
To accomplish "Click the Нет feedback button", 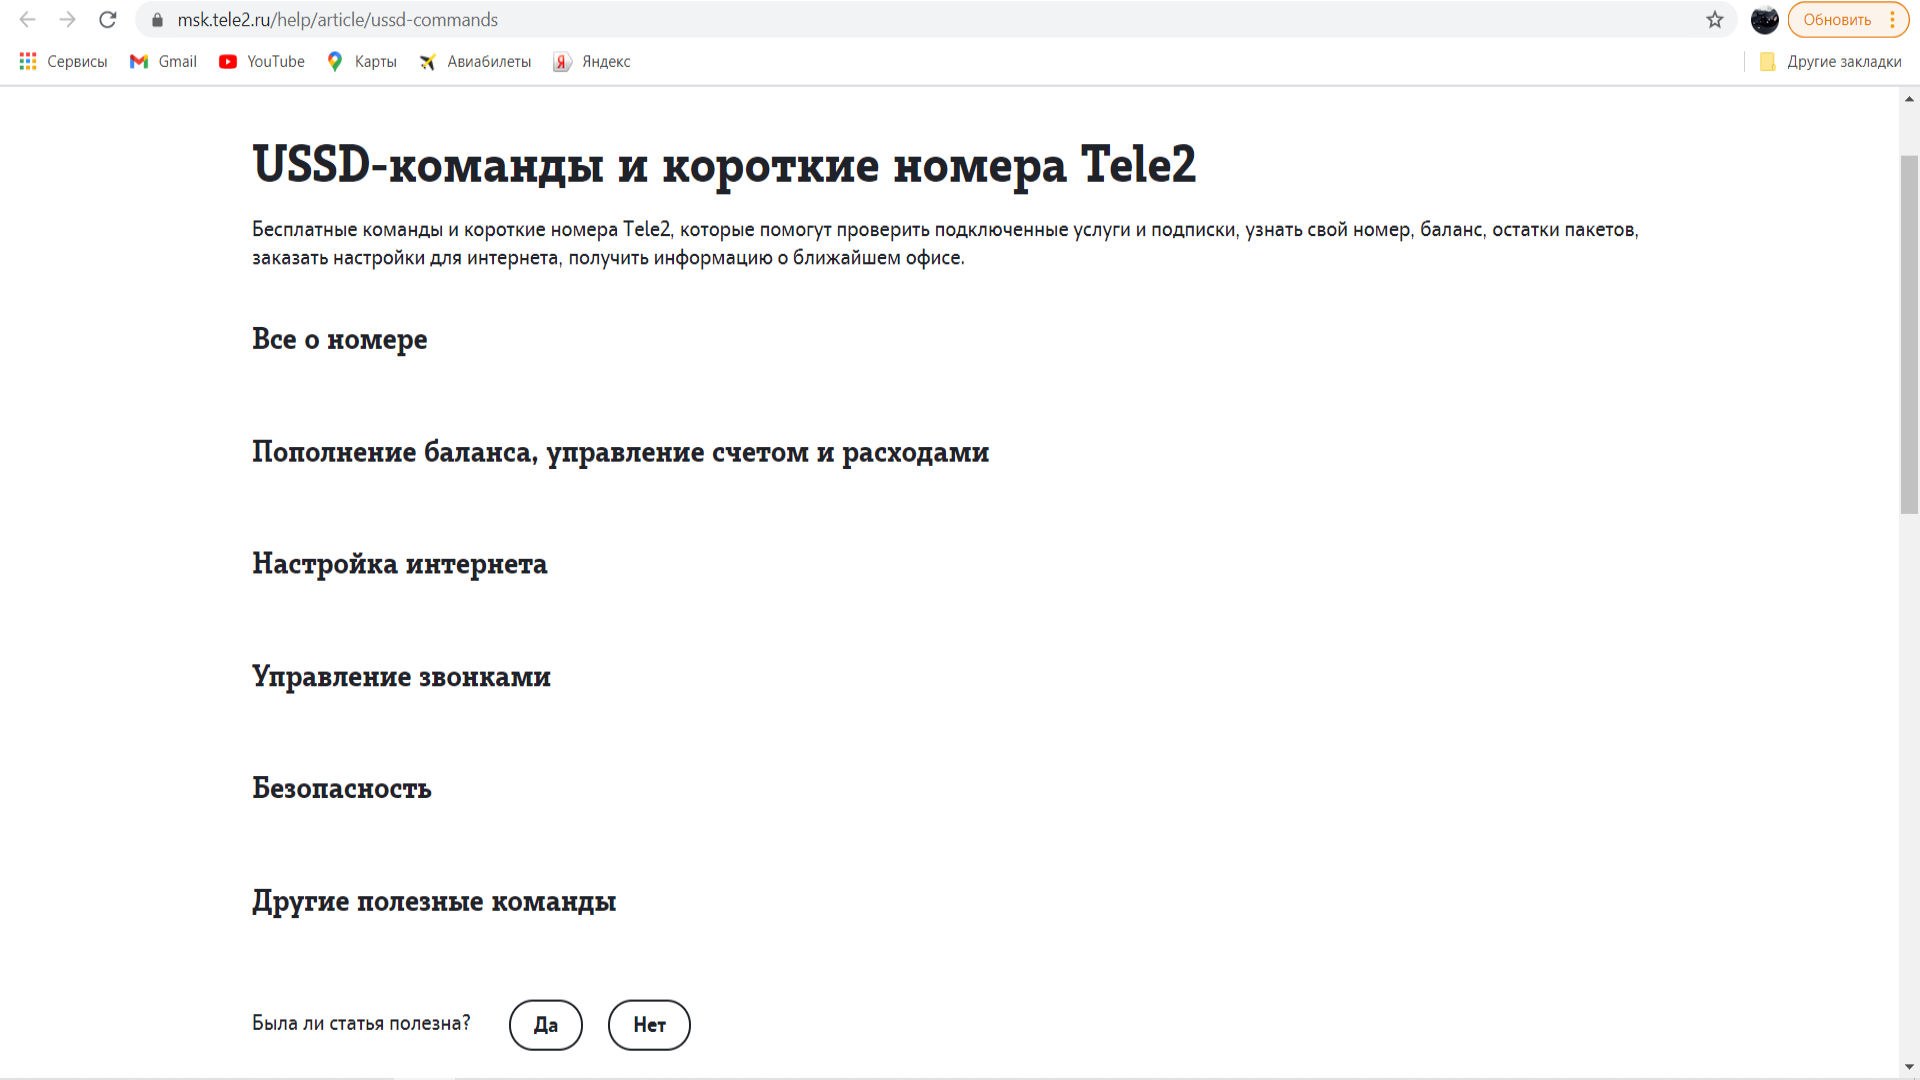I will coord(649,1025).
